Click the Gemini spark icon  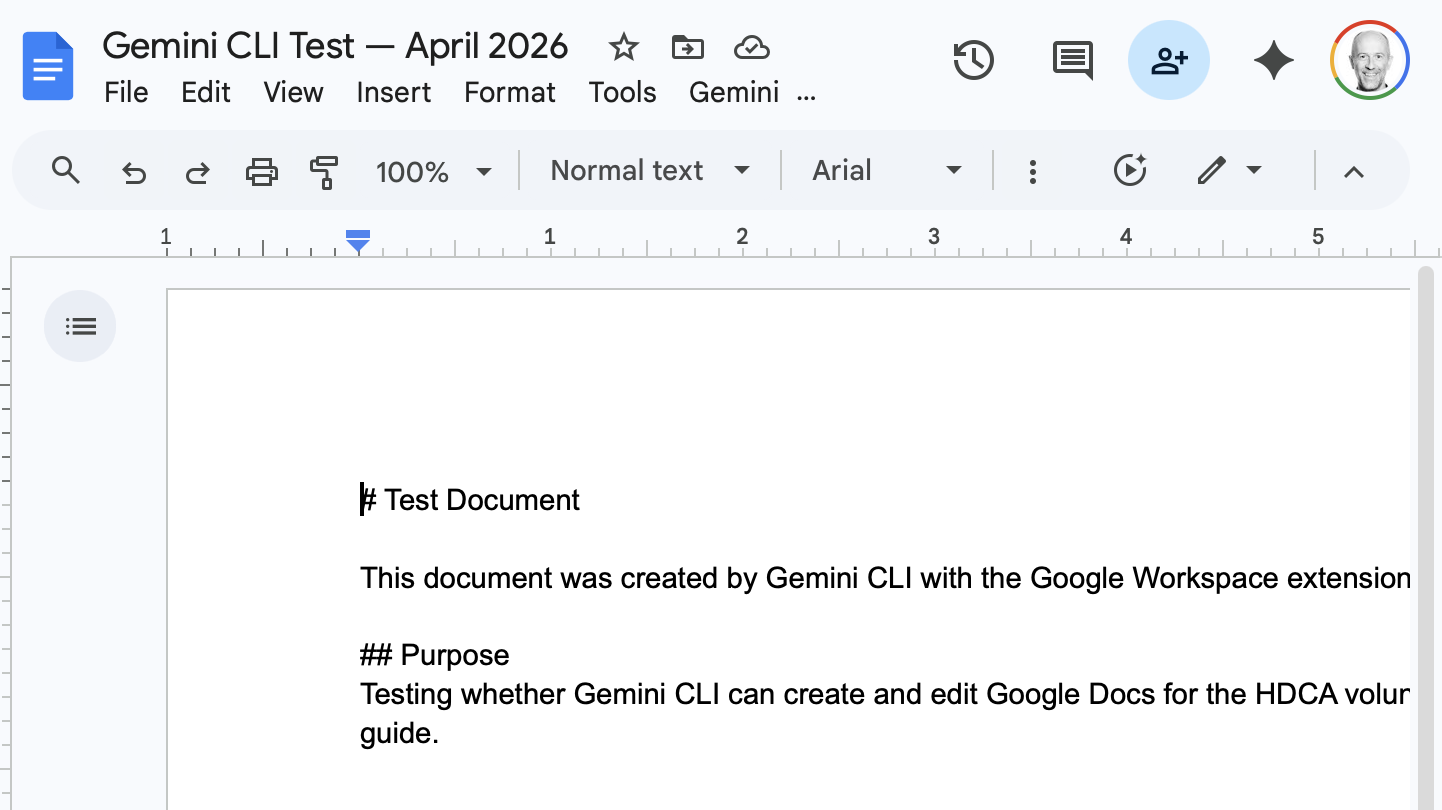point(1273,60)
